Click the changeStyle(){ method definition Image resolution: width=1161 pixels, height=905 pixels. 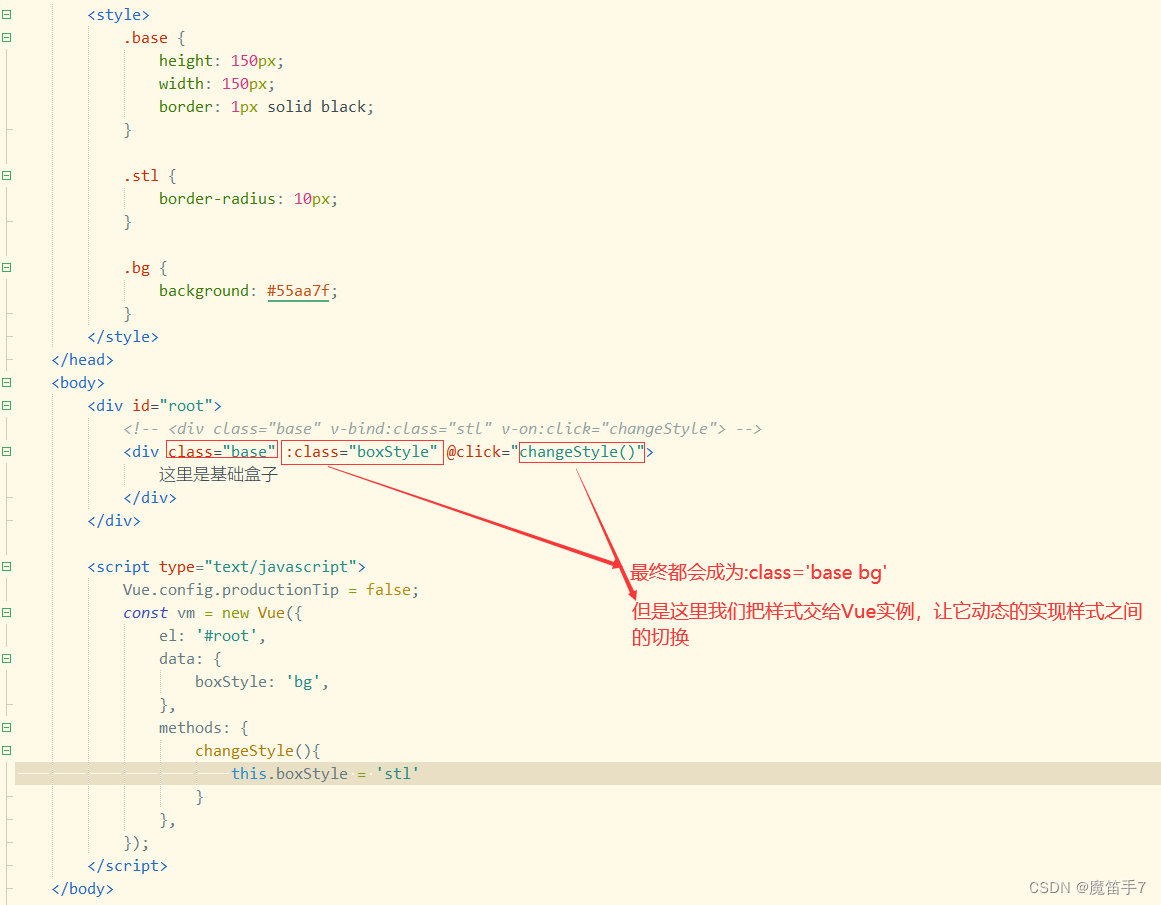(x=258, y=750)
